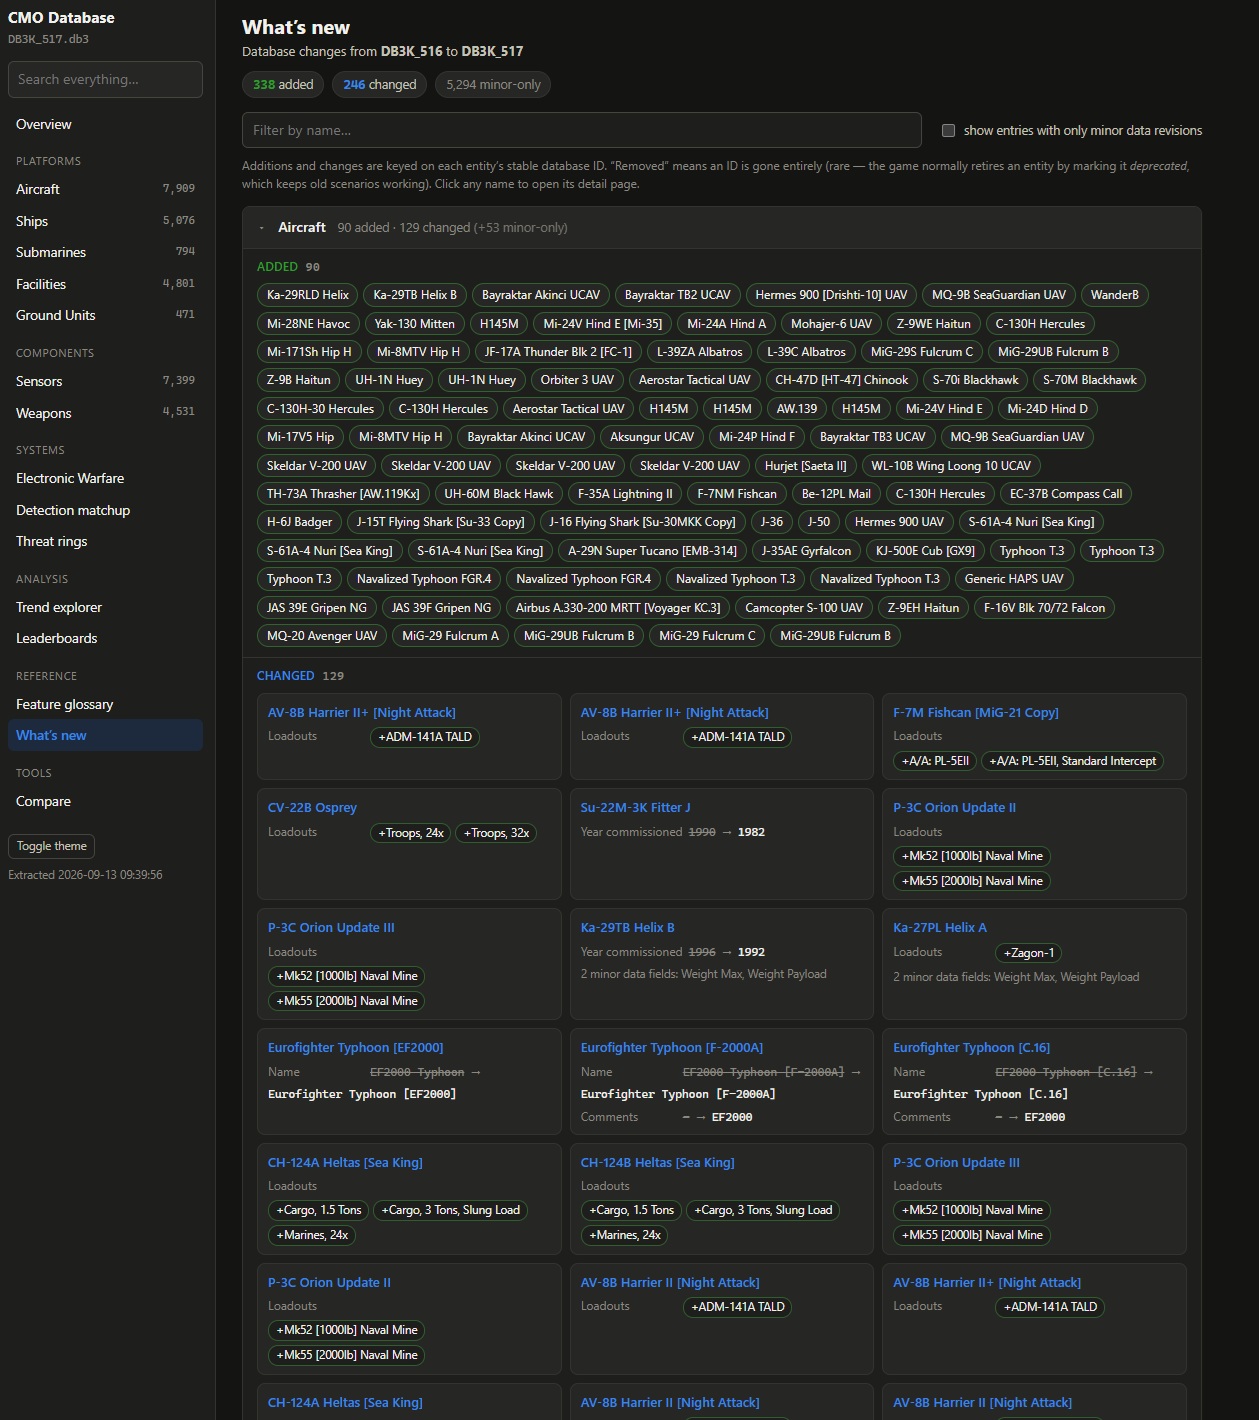Open F-7M Fishcan [MiG-21 Copy] changed entry
Image resolution: width=1259 pixels, height=1420 pixels.
(975, 713)
